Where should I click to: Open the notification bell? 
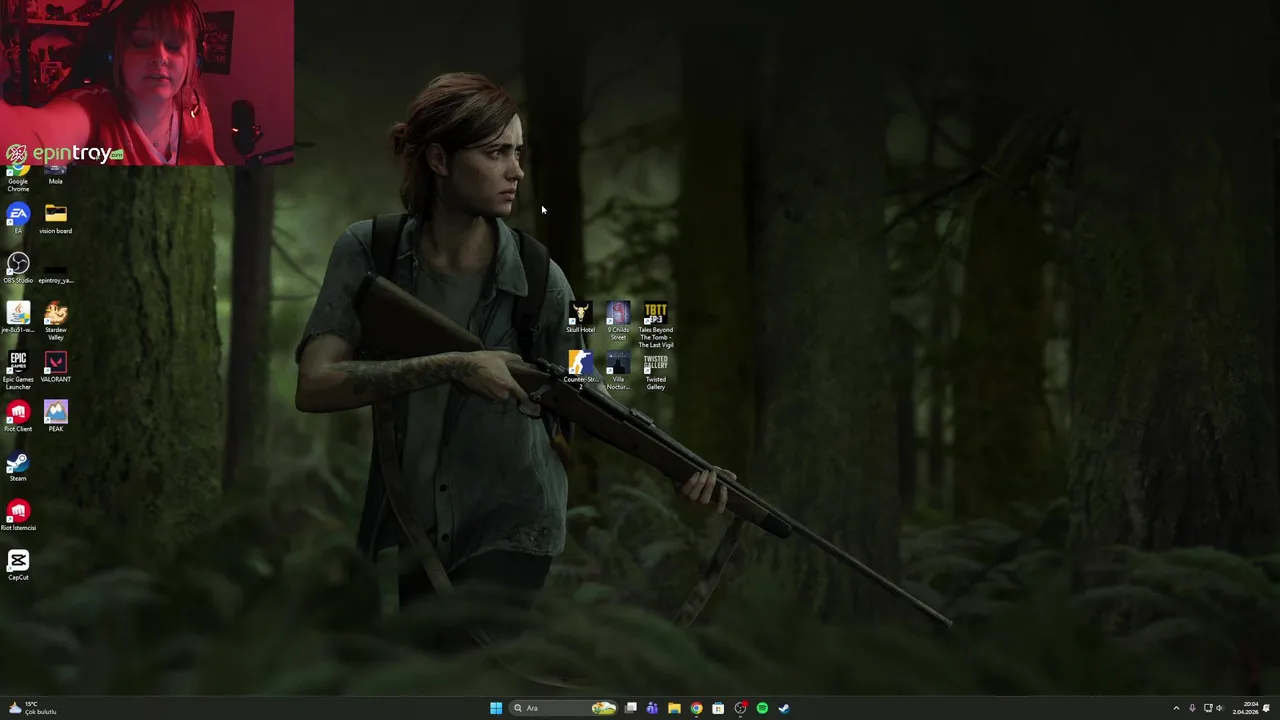point(1266,708)
